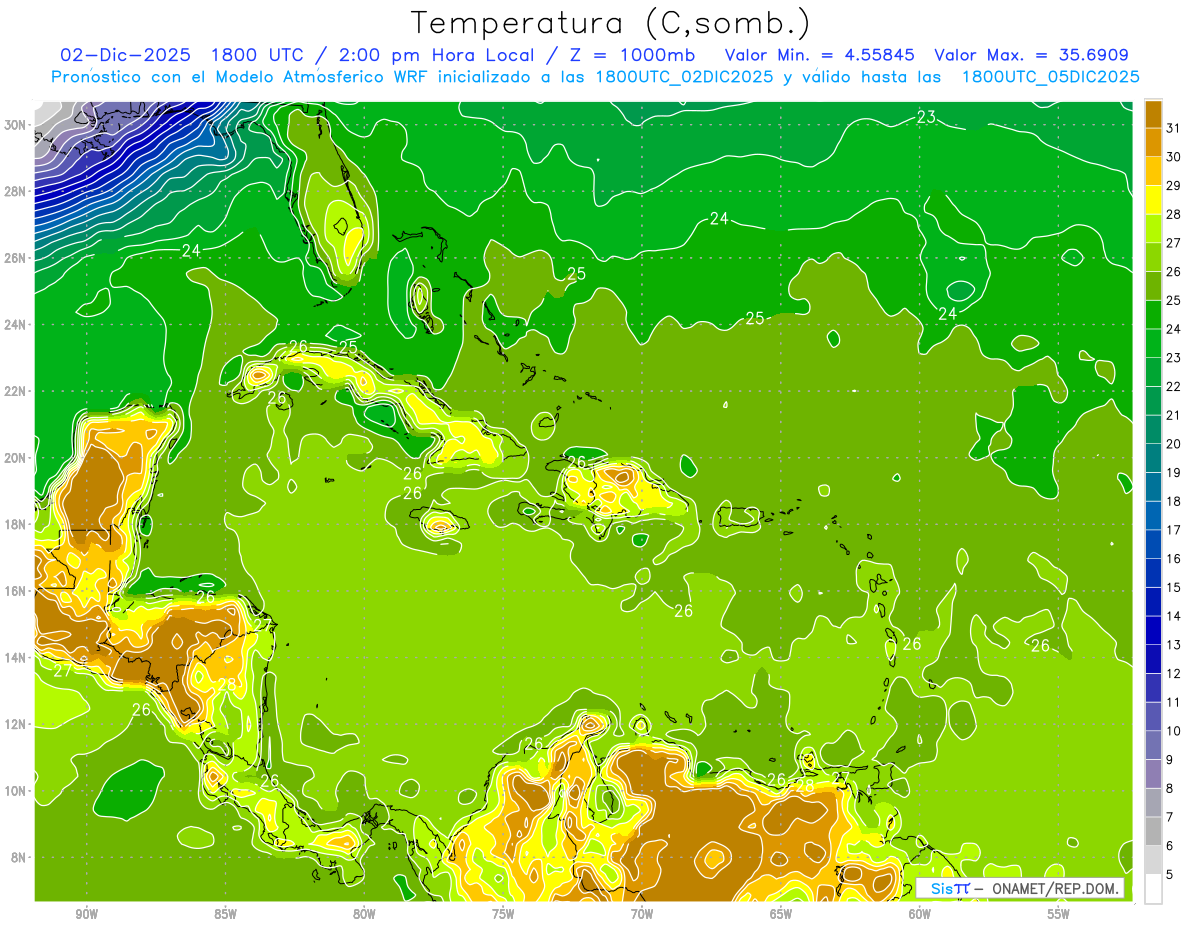Click the '28N' latitude axis label

pyautogui.click(x=16, y=191)
